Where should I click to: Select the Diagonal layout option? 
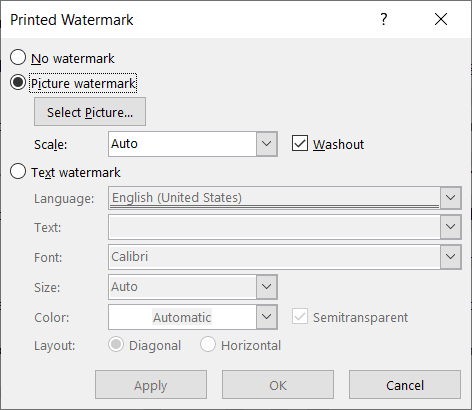point(116,345)
